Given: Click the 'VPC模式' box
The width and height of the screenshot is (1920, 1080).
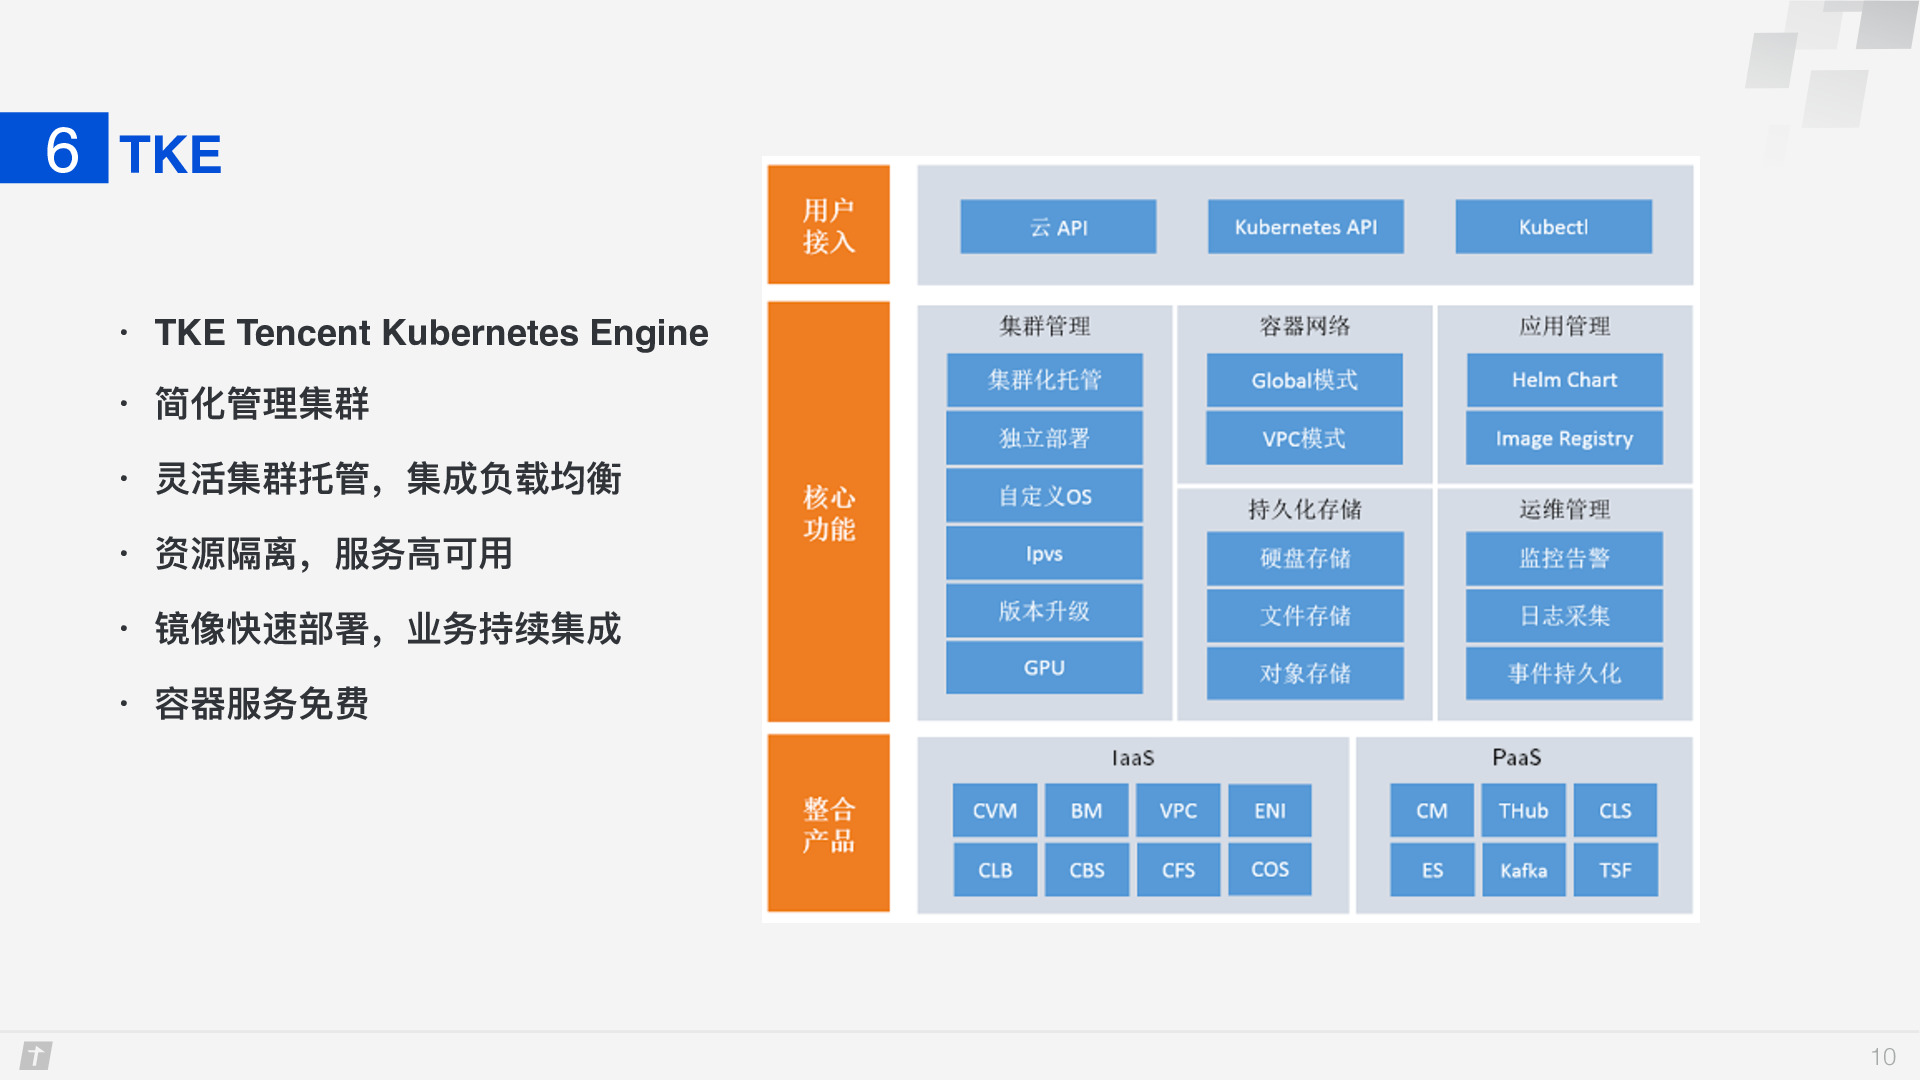Looking at the screenshot, I should click(x=1304, y=438).
